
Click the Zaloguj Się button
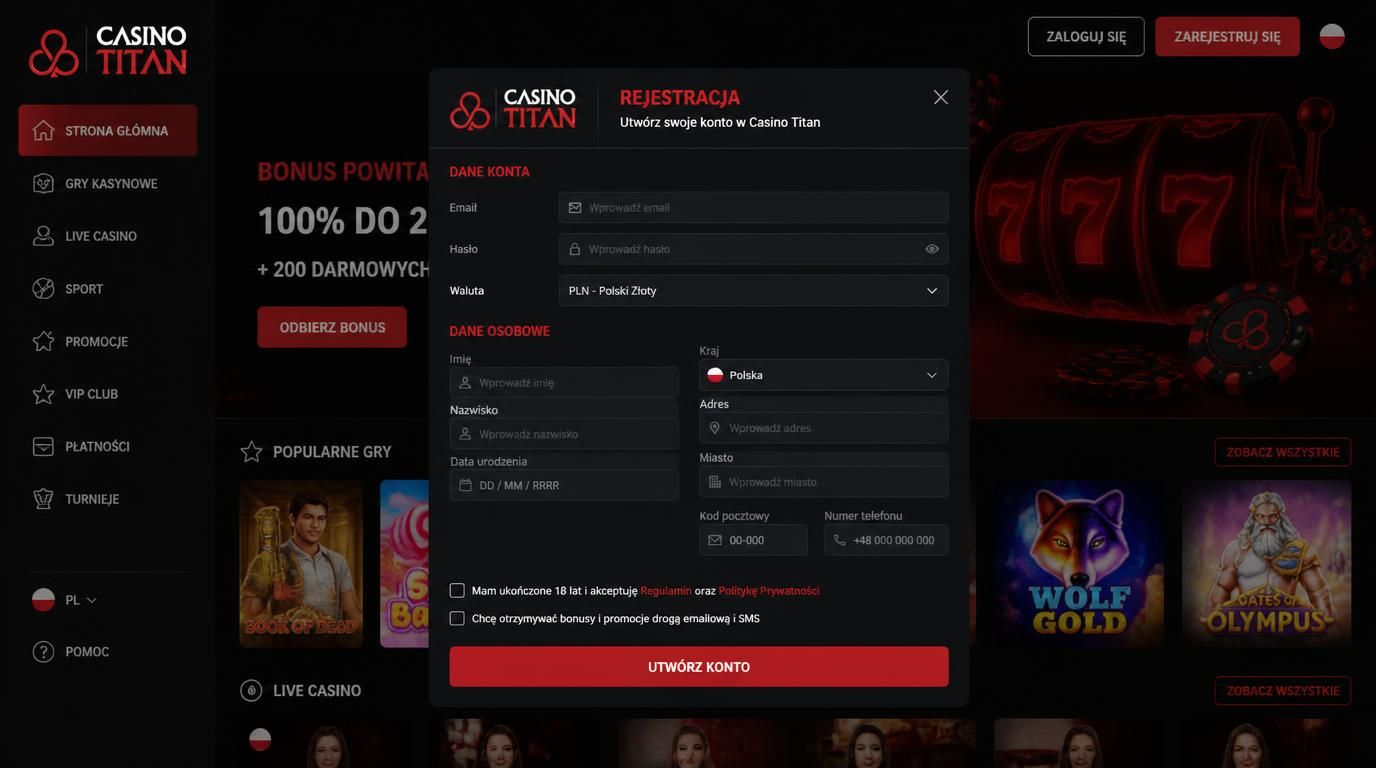coord(1086,36)
